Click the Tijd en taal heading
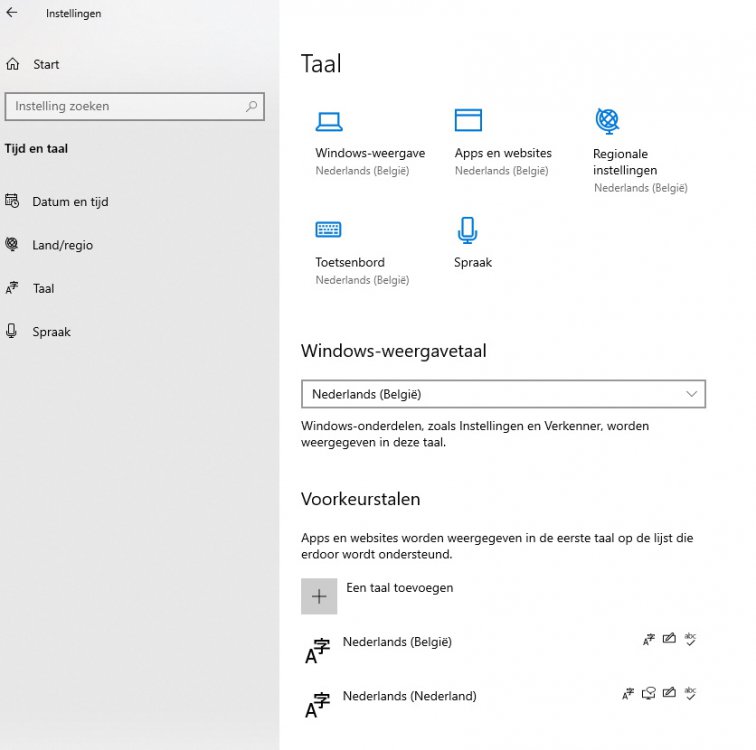The width and height of the screenshot is (756, 750). (36, 148)
